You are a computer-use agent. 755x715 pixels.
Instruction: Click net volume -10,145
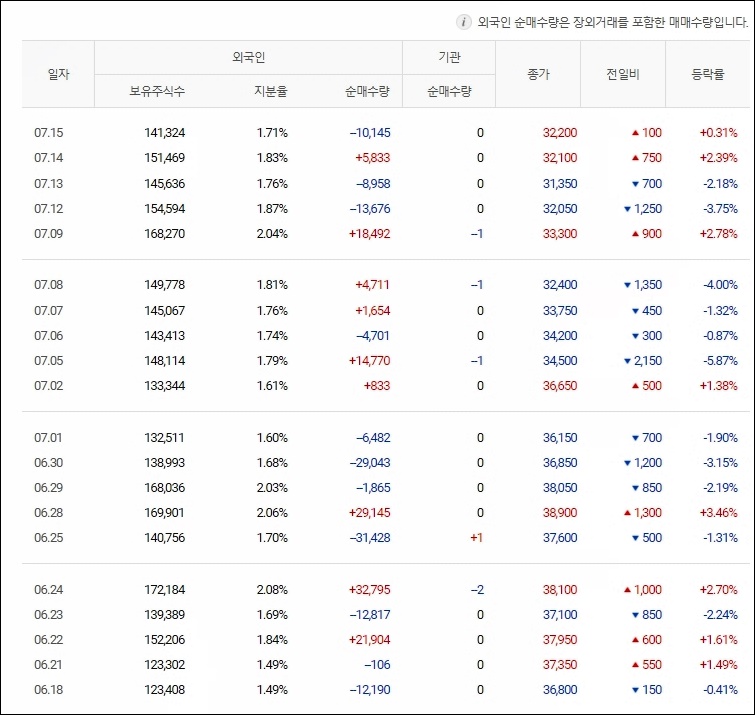tap(370, 133)
